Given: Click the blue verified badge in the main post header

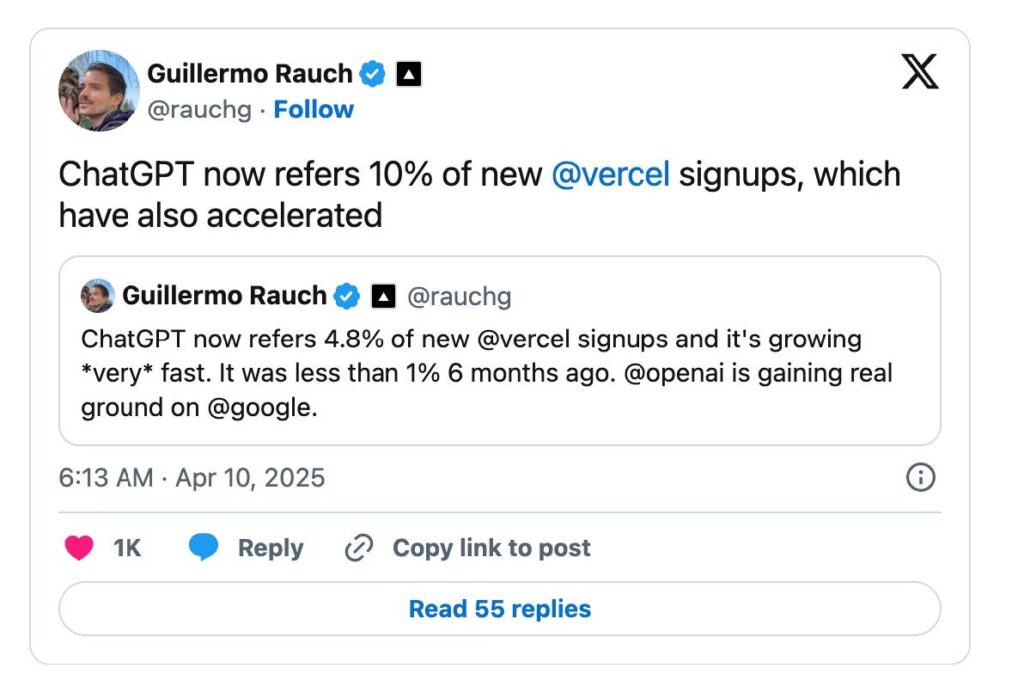Looking at the screenshot, I should click(373, 74).
